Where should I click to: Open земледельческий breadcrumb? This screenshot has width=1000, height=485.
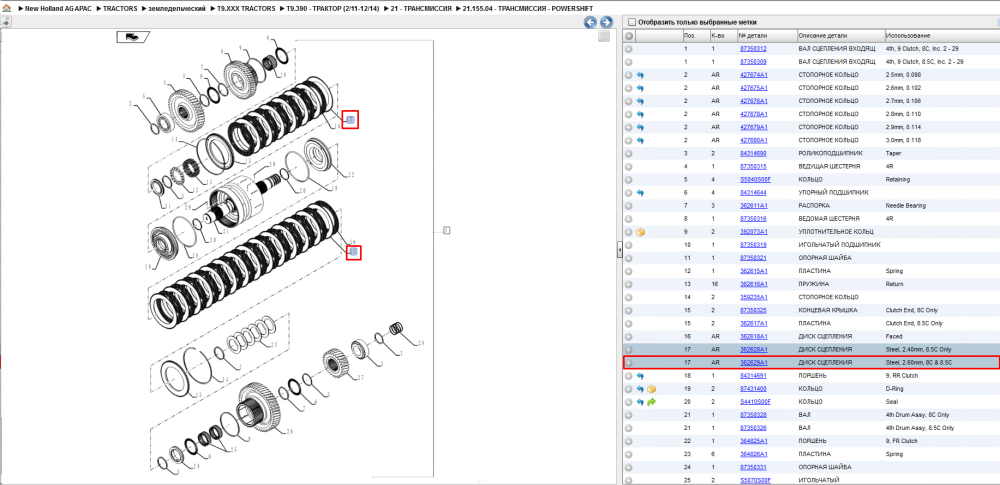point(177,10)
